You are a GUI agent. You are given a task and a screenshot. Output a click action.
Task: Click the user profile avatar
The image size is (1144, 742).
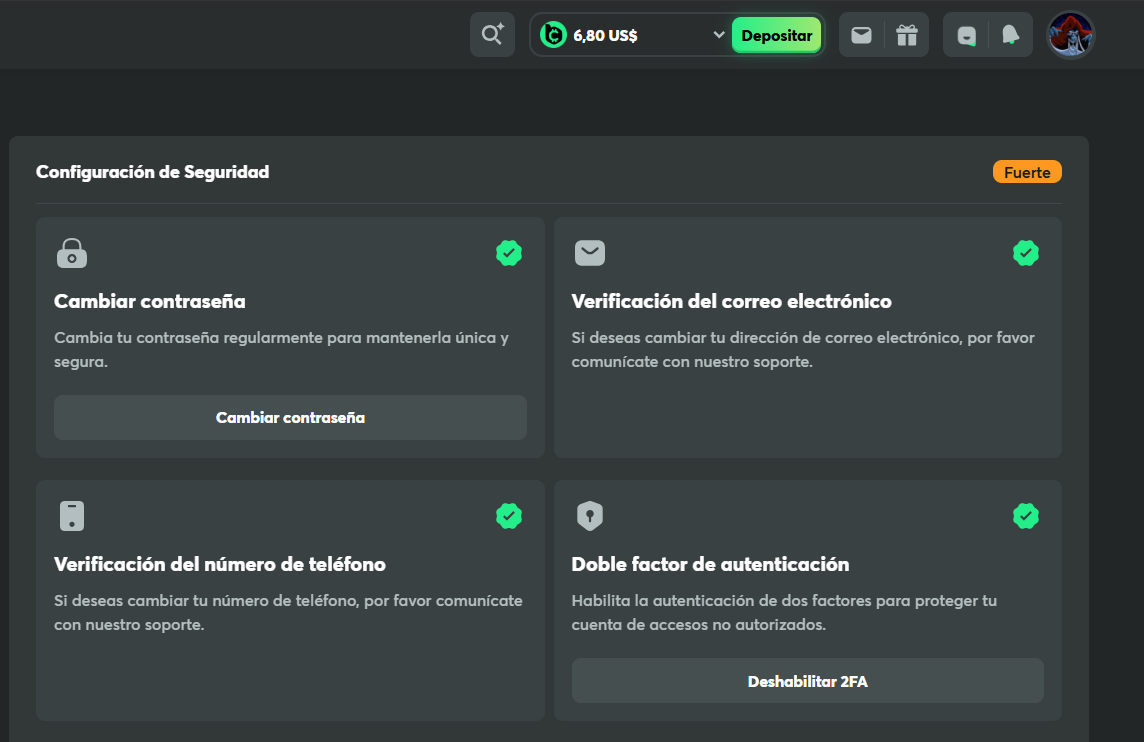pos(1070,35)
